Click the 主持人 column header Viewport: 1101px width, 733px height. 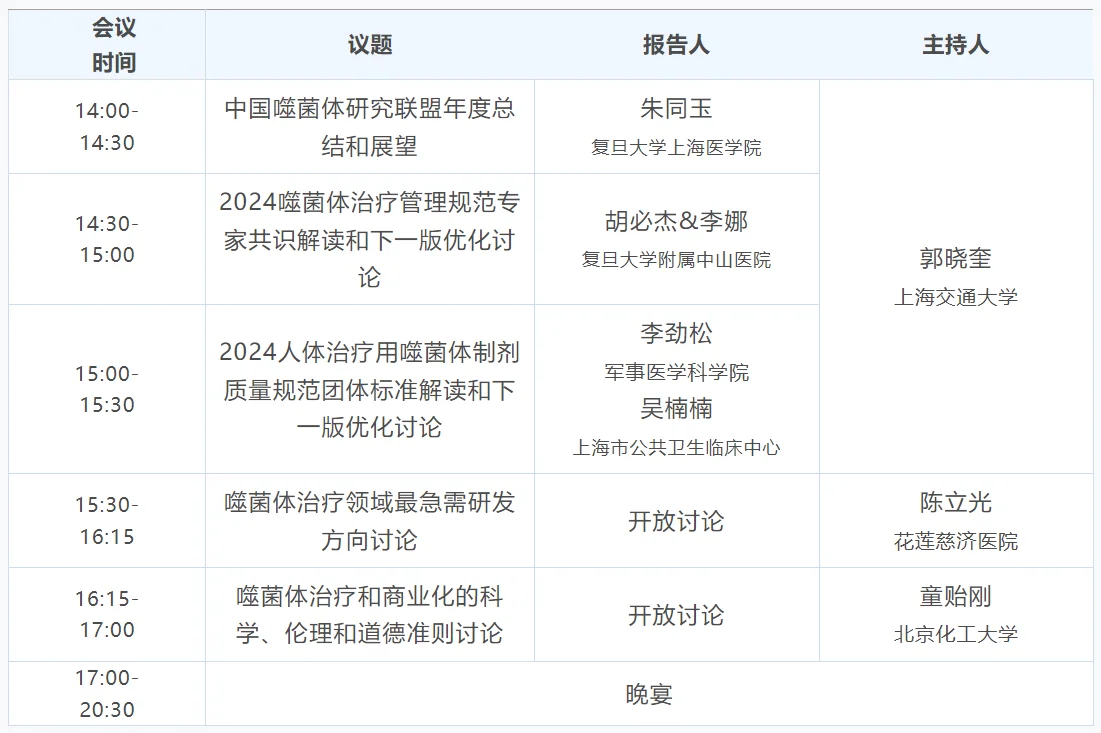pyautogui.click(x=956, y=45)
